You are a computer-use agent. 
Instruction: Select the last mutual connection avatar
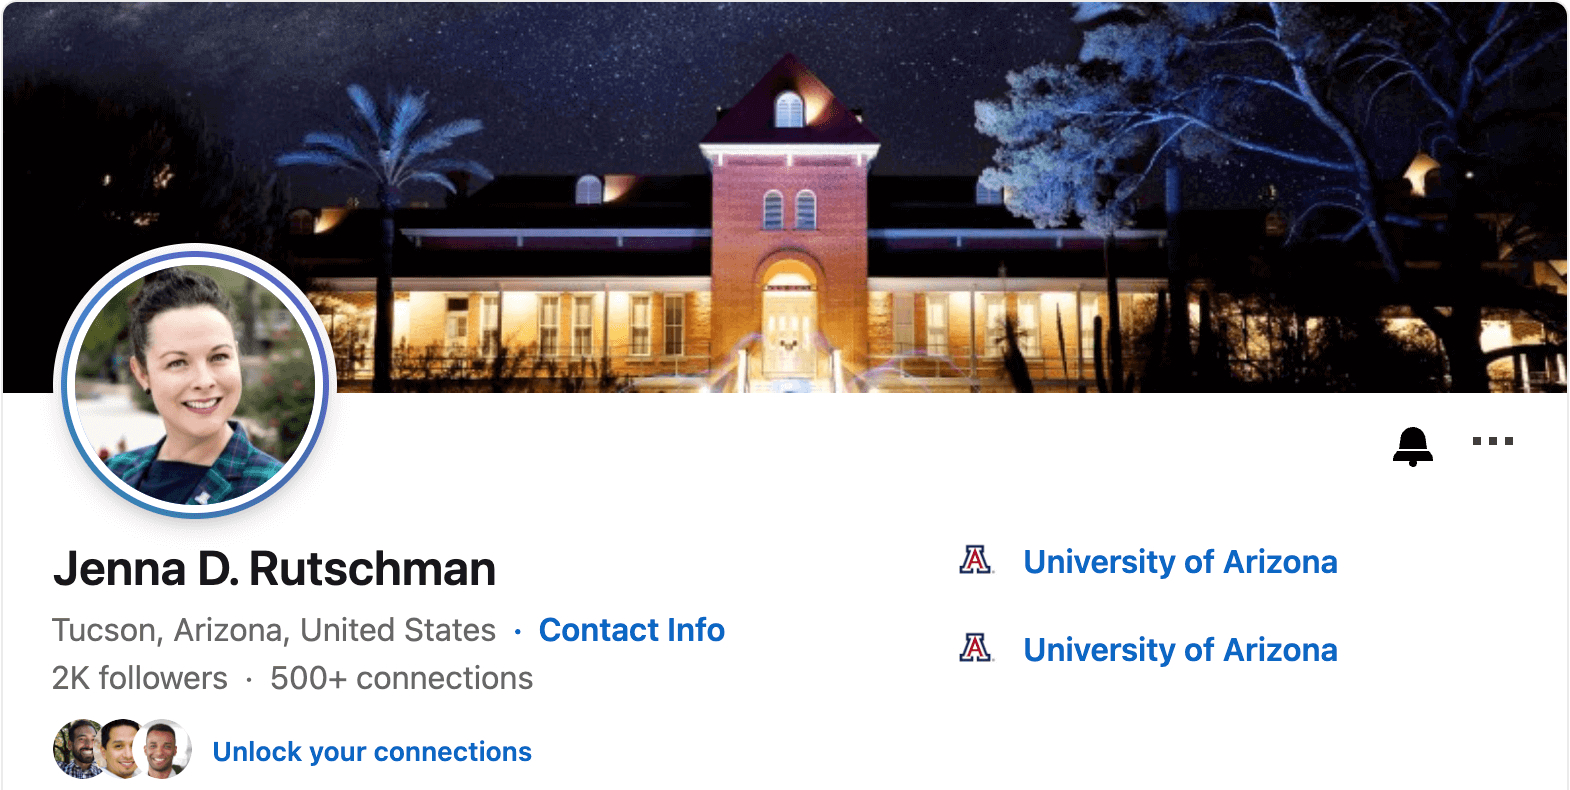[x=165, y=749]
